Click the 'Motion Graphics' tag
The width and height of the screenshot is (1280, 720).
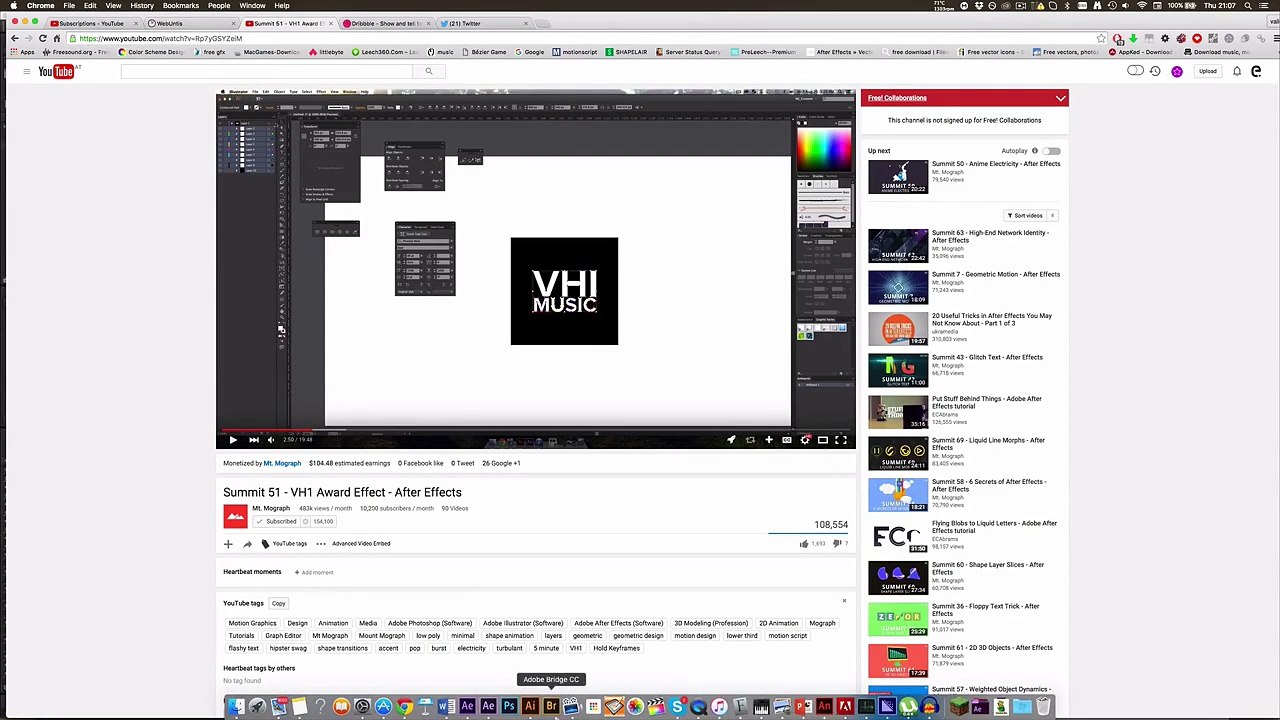point(252,623)
